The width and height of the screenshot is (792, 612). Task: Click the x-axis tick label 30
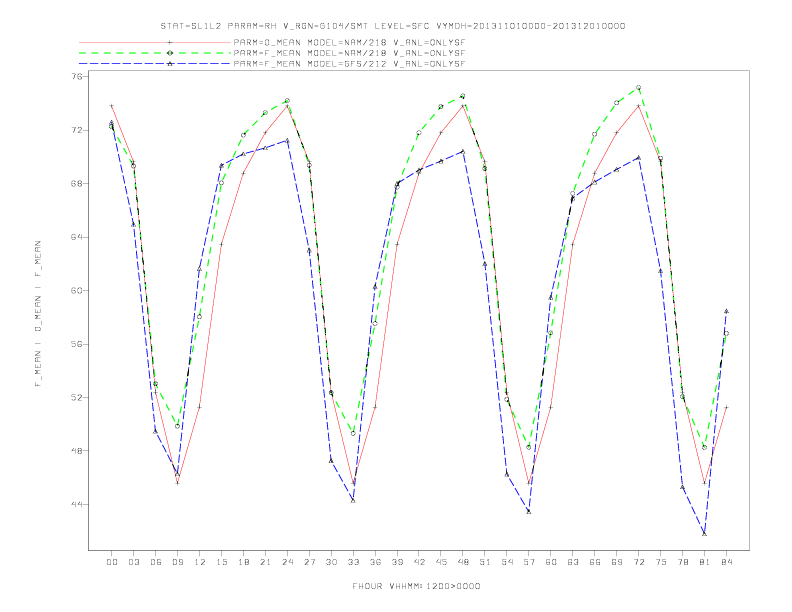click(x=331, y=562)
